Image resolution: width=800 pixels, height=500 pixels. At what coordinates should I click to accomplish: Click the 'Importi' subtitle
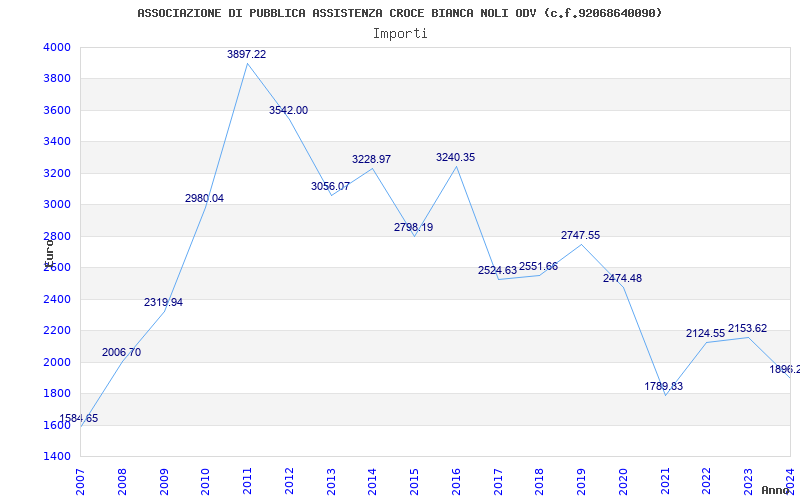point(400,34)
